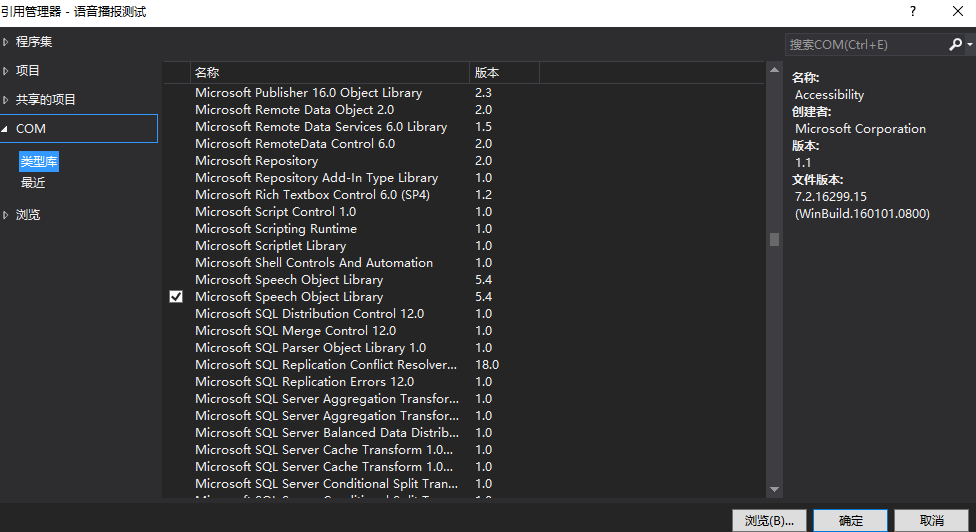This screenshot has height=532, width=976.
Task: Close the 引用管理器 dialog
Action: pyautogui.click(x=958, y=11)
